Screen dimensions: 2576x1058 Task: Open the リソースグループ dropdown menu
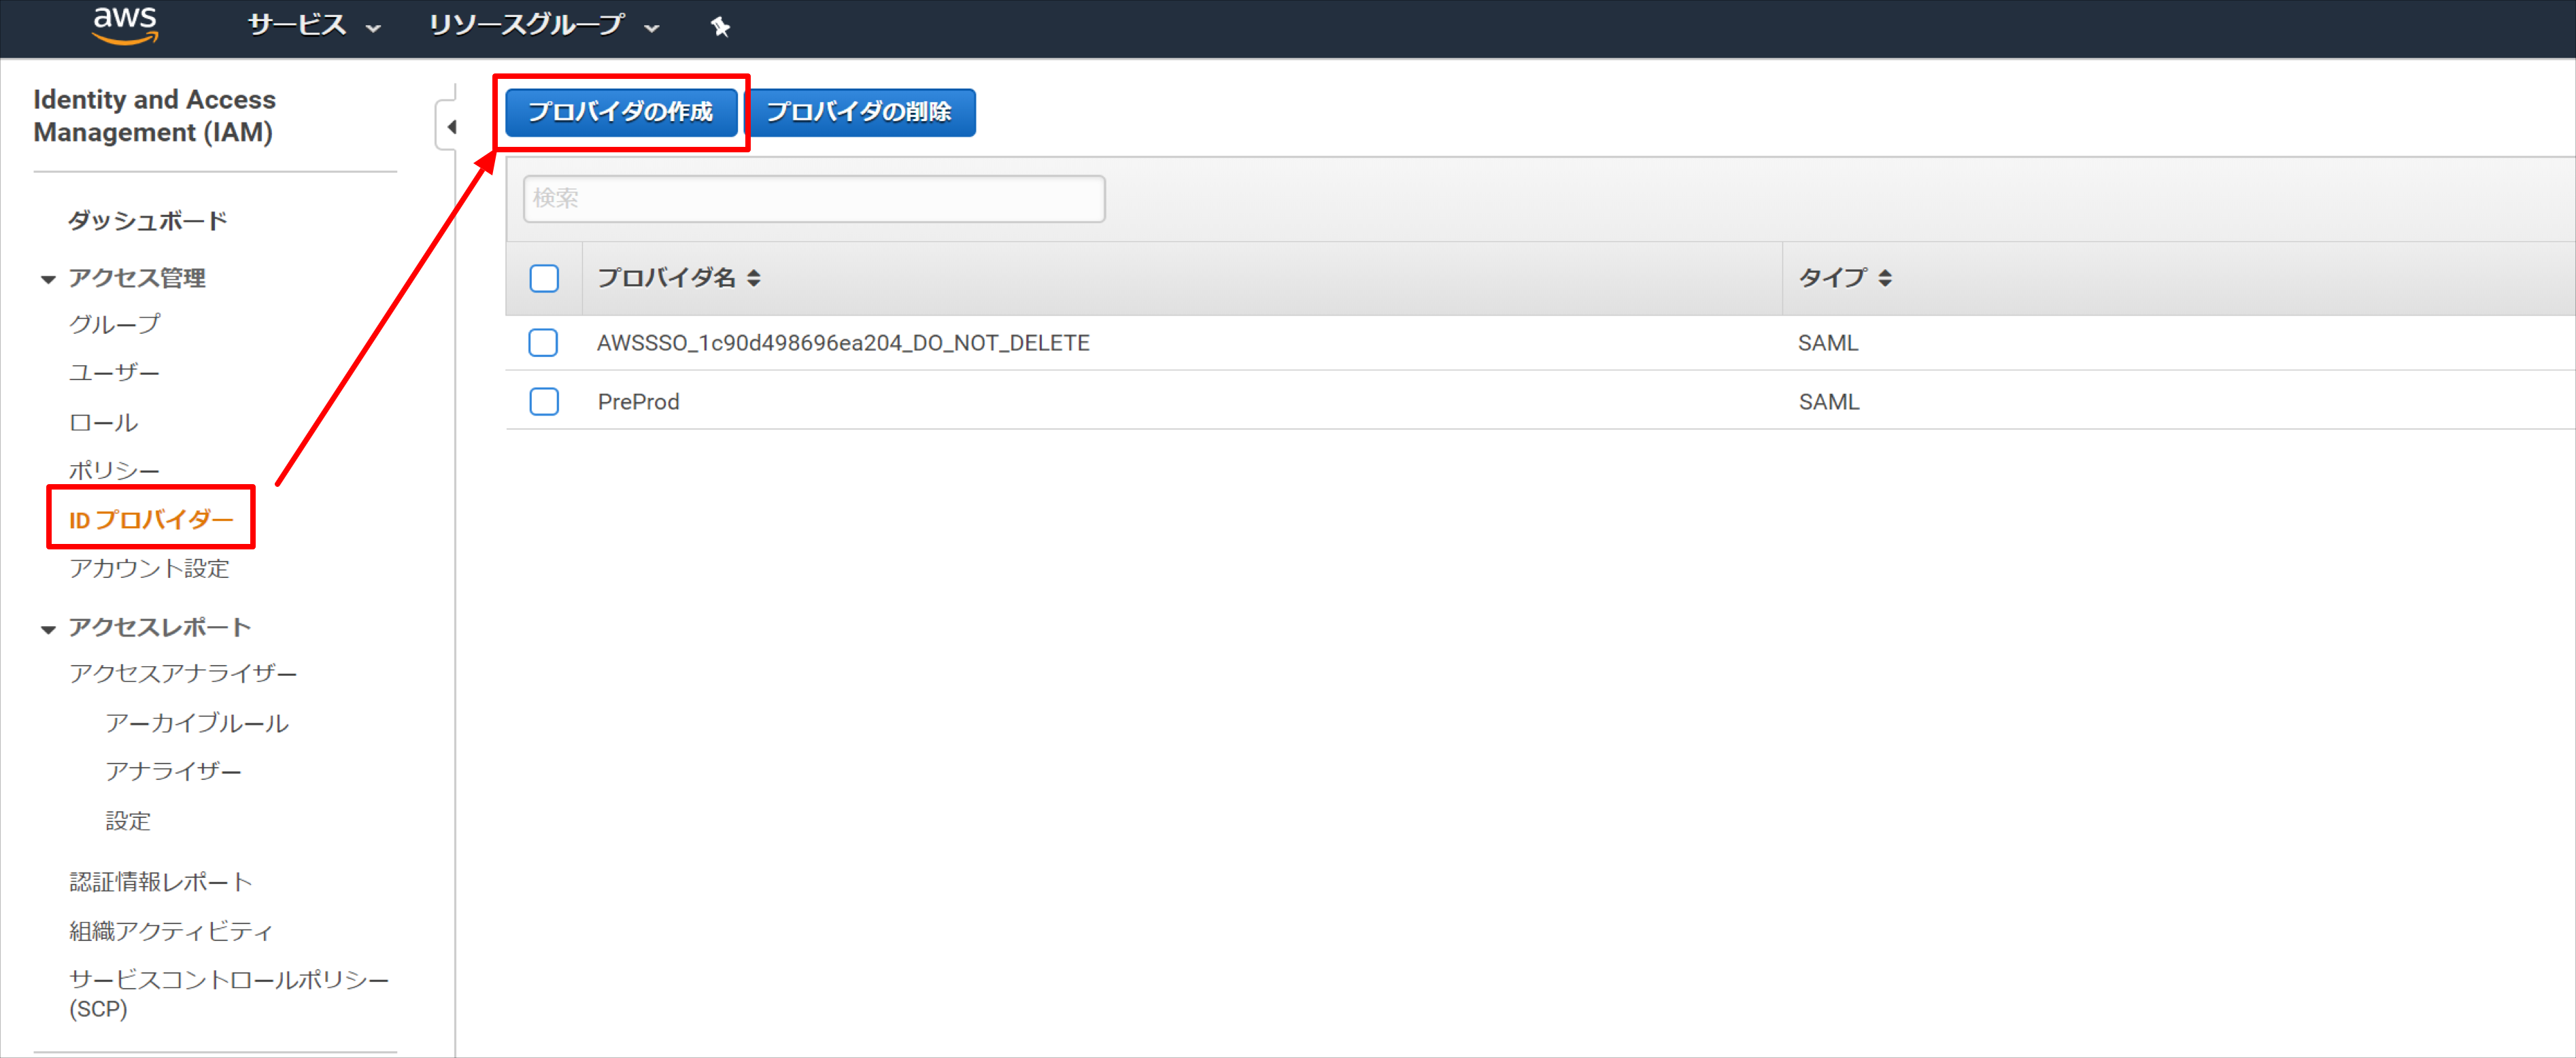[544, 25]
